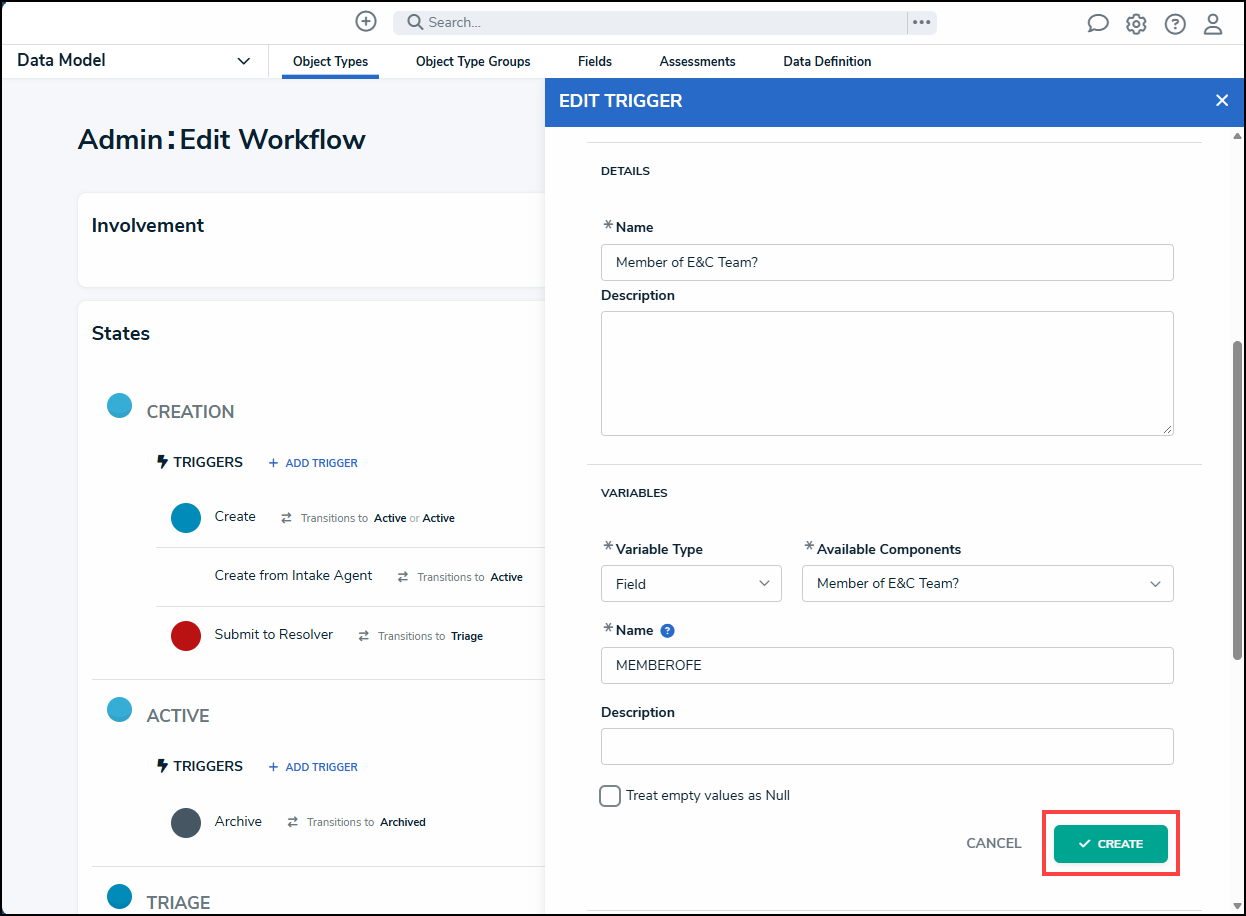Close the Edit Trigger panel
The height and width of the screenshot is (916, 1246).
1222,100
